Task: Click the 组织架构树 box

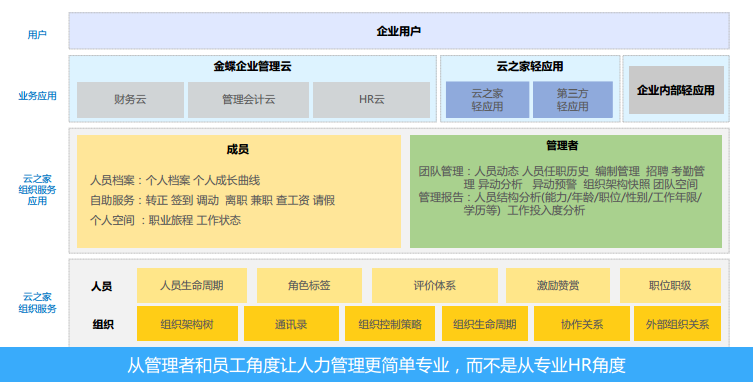Action: coord(187,324)
